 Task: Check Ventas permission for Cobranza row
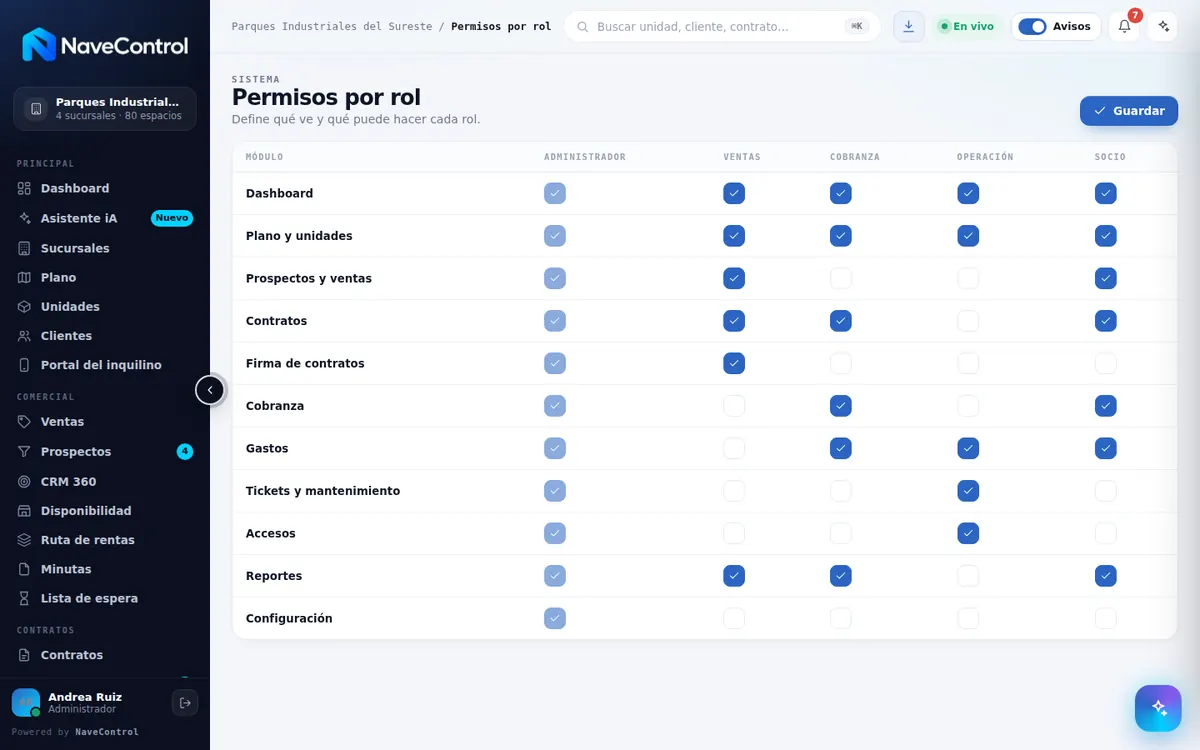coord(734,406)
